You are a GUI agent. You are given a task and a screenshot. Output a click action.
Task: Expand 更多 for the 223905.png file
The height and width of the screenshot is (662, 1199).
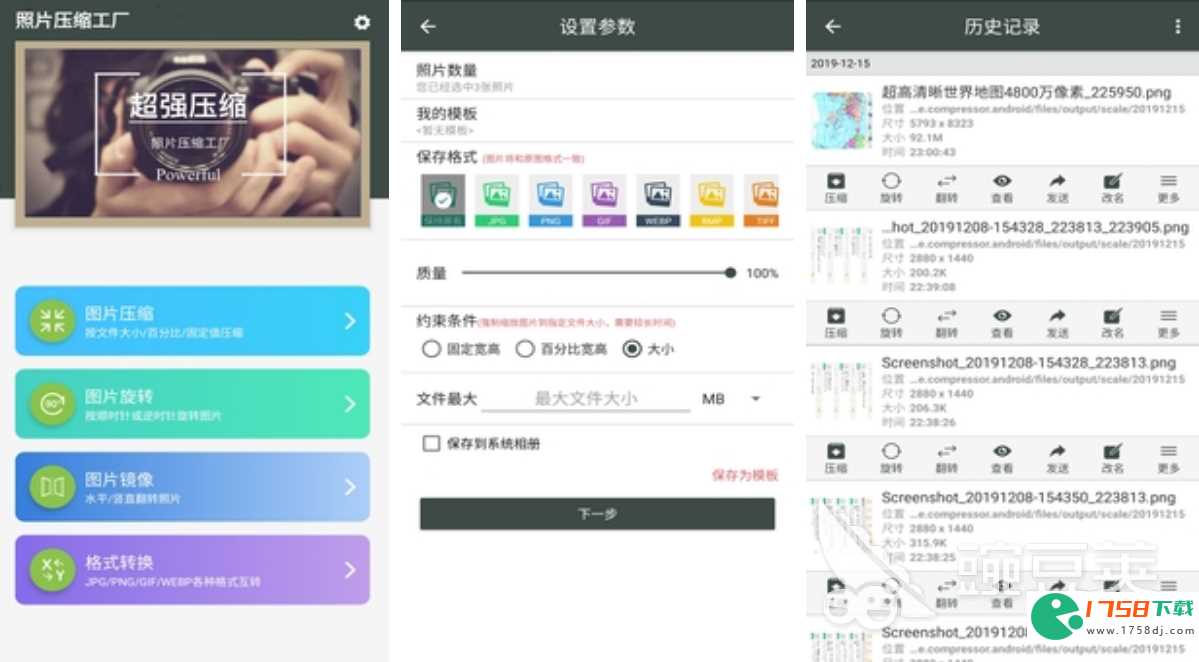click(x=1168, y=323)
